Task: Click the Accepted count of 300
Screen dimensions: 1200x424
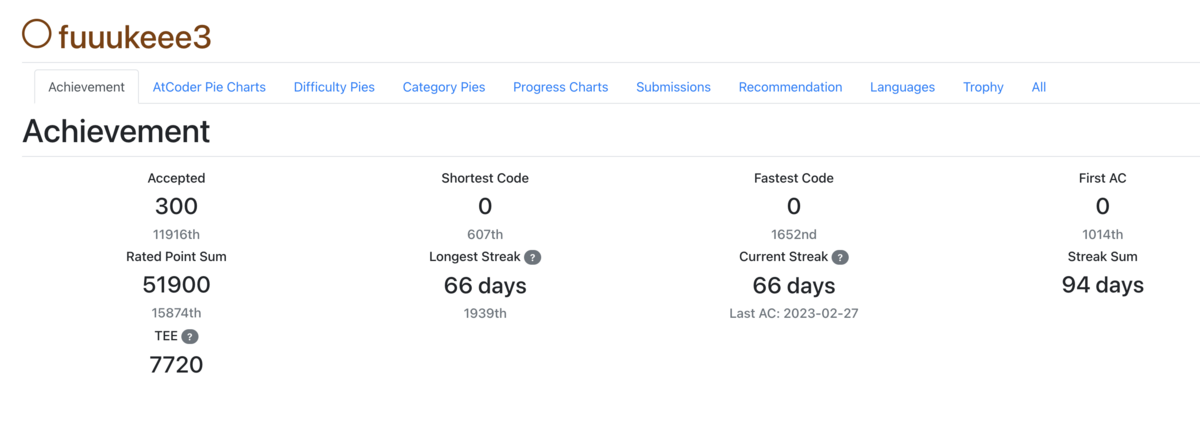Action: 176,207
